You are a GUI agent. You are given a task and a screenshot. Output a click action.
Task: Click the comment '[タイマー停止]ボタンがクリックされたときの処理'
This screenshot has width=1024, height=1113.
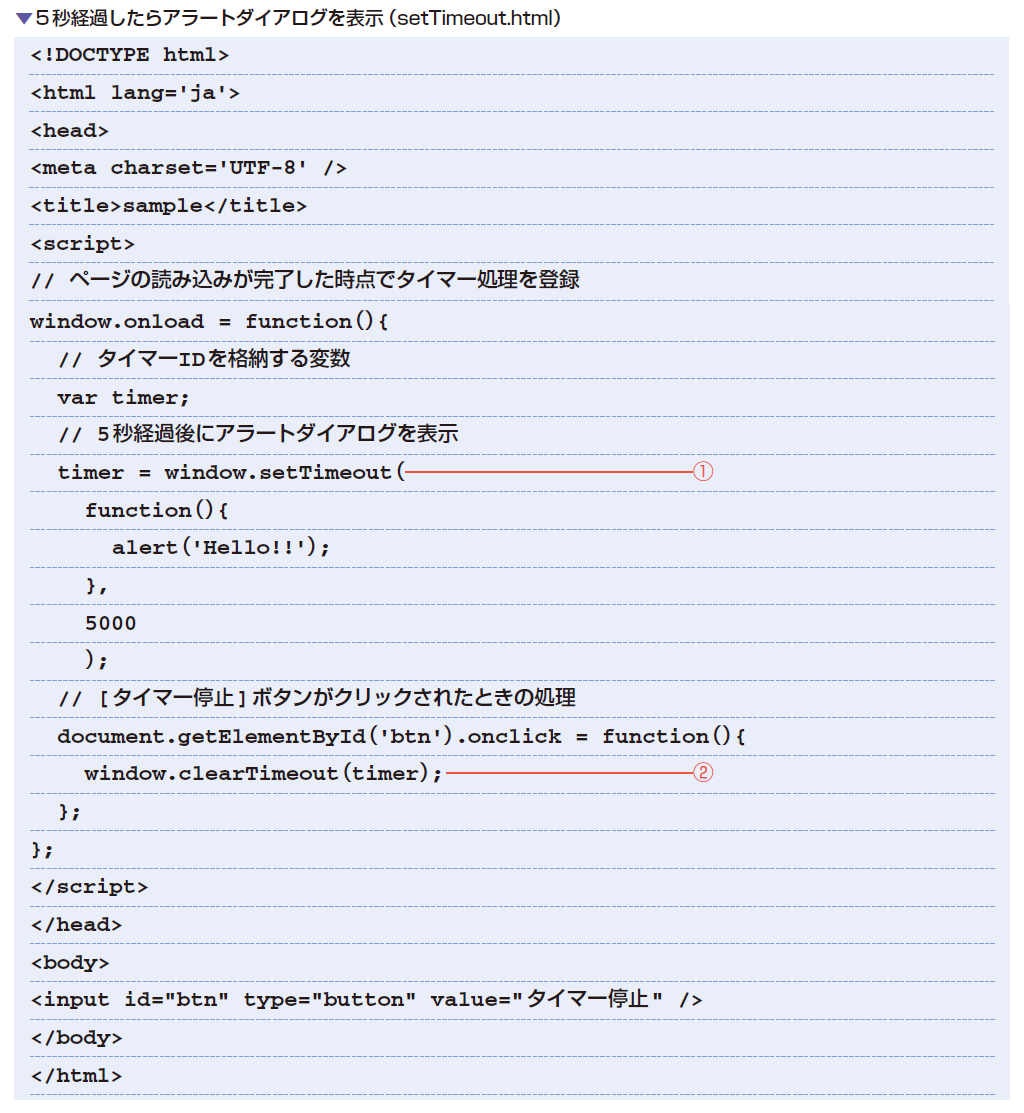(316, 698)
